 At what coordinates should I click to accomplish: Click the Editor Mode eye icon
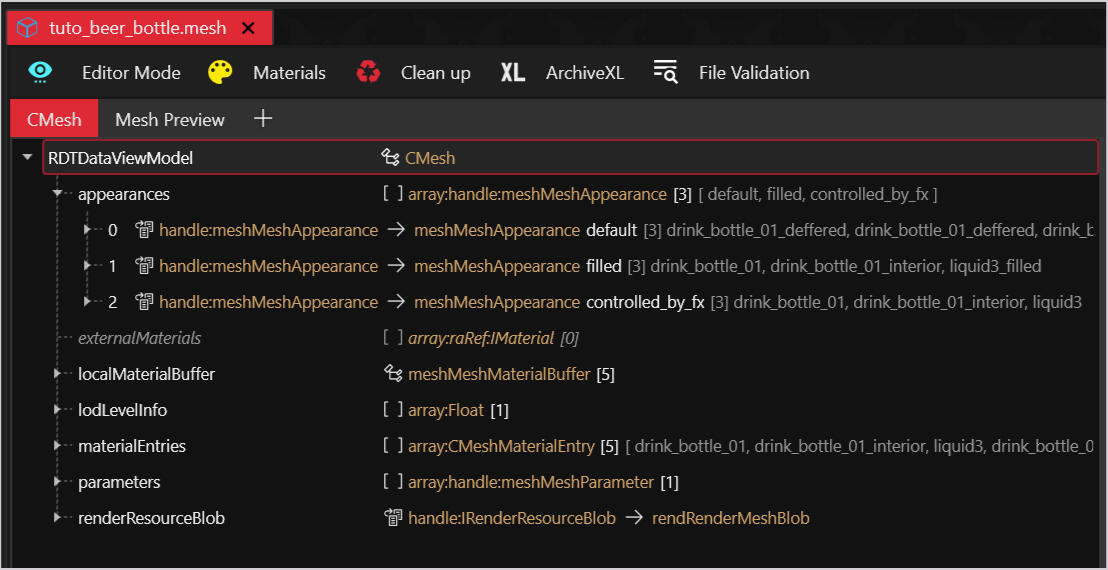[40, 72]
